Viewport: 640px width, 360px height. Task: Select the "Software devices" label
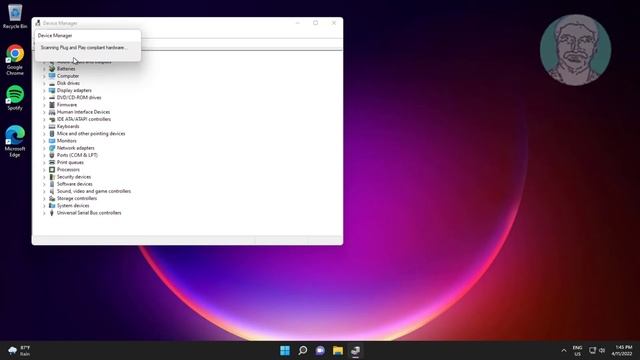pyautogui.click(x=75, y=184)
